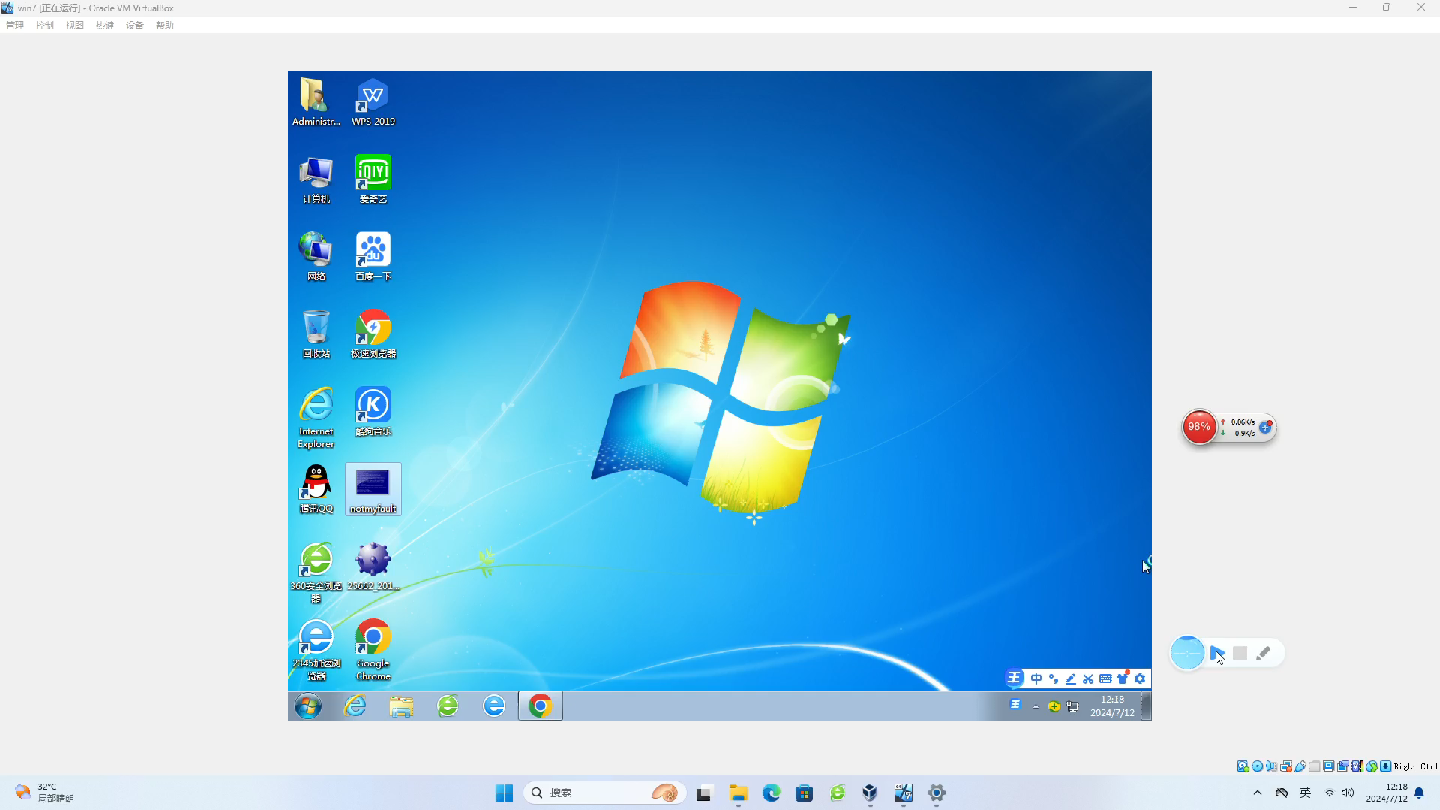Select the 极速浏览器 desktop shortcut

(373, 334)
